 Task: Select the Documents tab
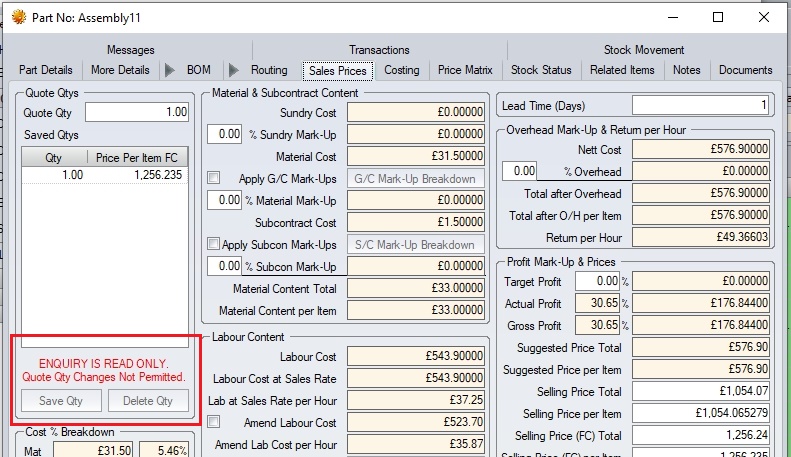(x=745, y=70)
